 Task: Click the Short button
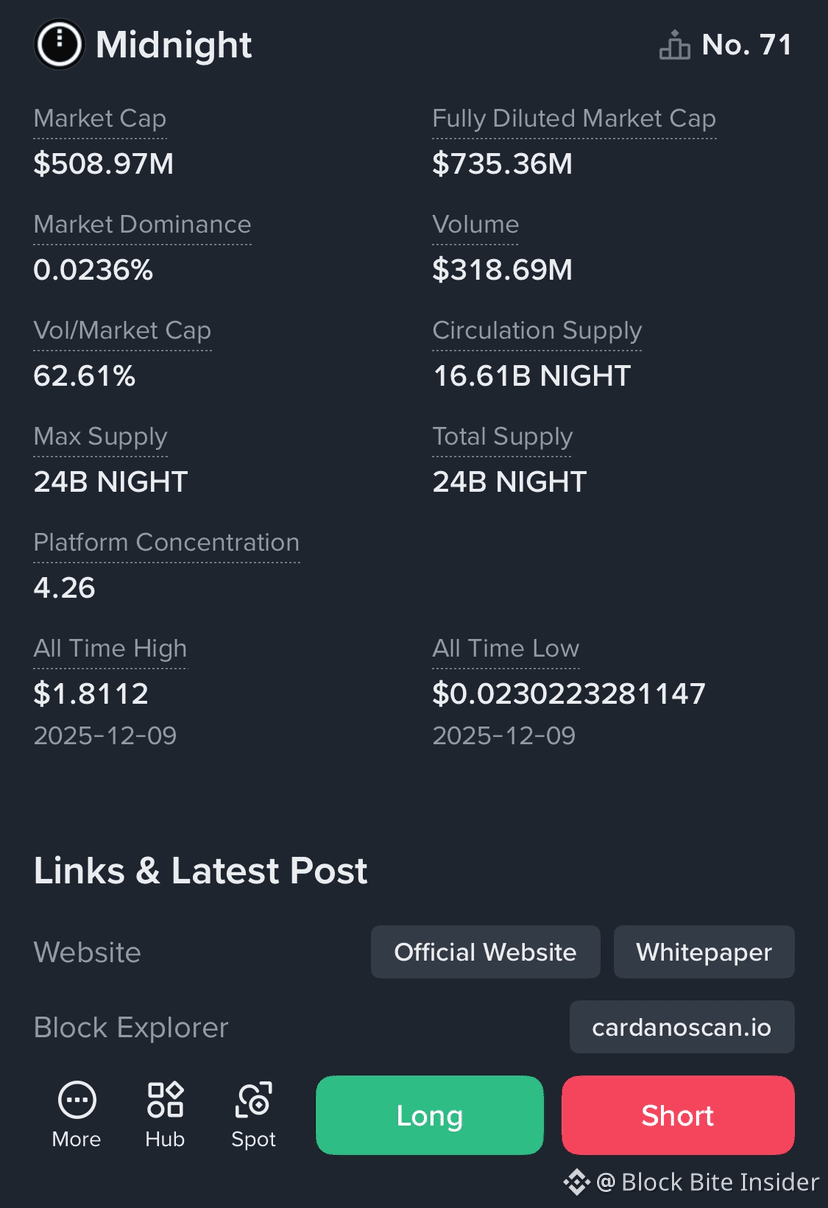pyautogui.click(x=678, y=1115)
